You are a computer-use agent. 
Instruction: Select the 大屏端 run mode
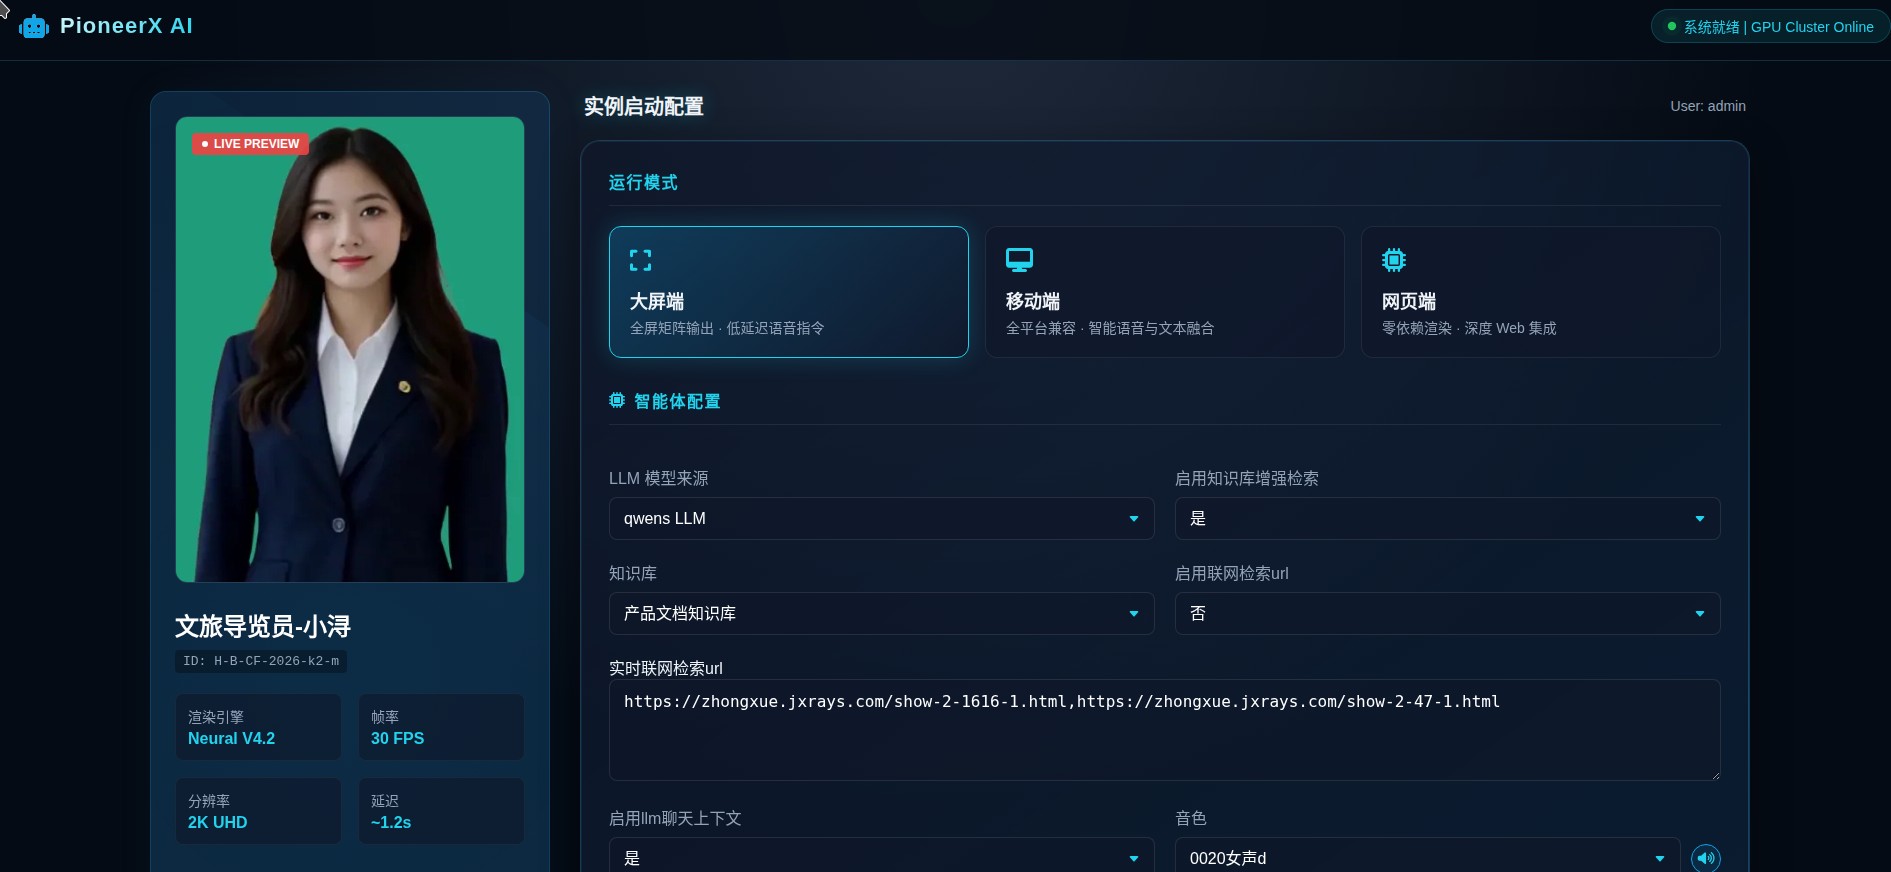click(x=788, y=292)
